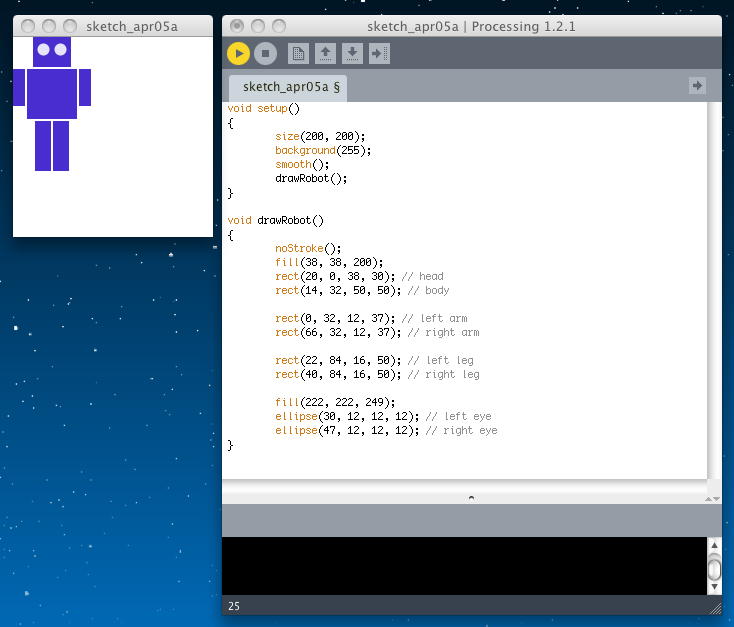
Task: Close the sketch_apr05a output window
Action: pyautogui.click(x=29, y=26)
